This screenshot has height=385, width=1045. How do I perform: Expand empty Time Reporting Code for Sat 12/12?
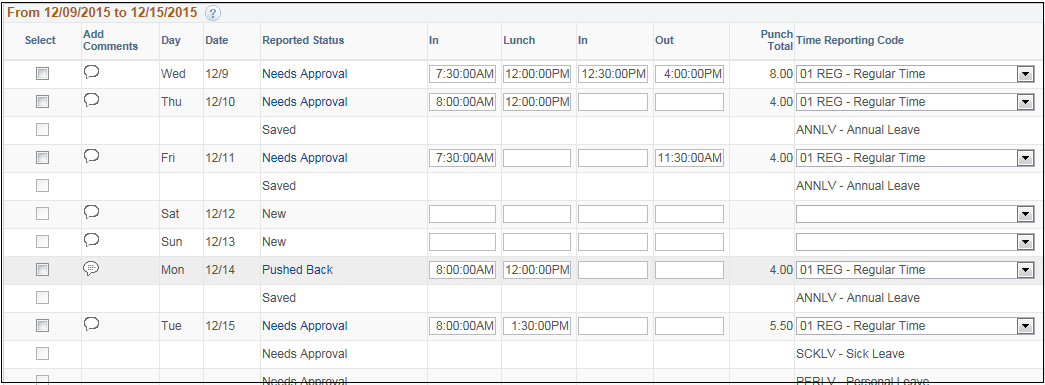click(x=914, y=214)
